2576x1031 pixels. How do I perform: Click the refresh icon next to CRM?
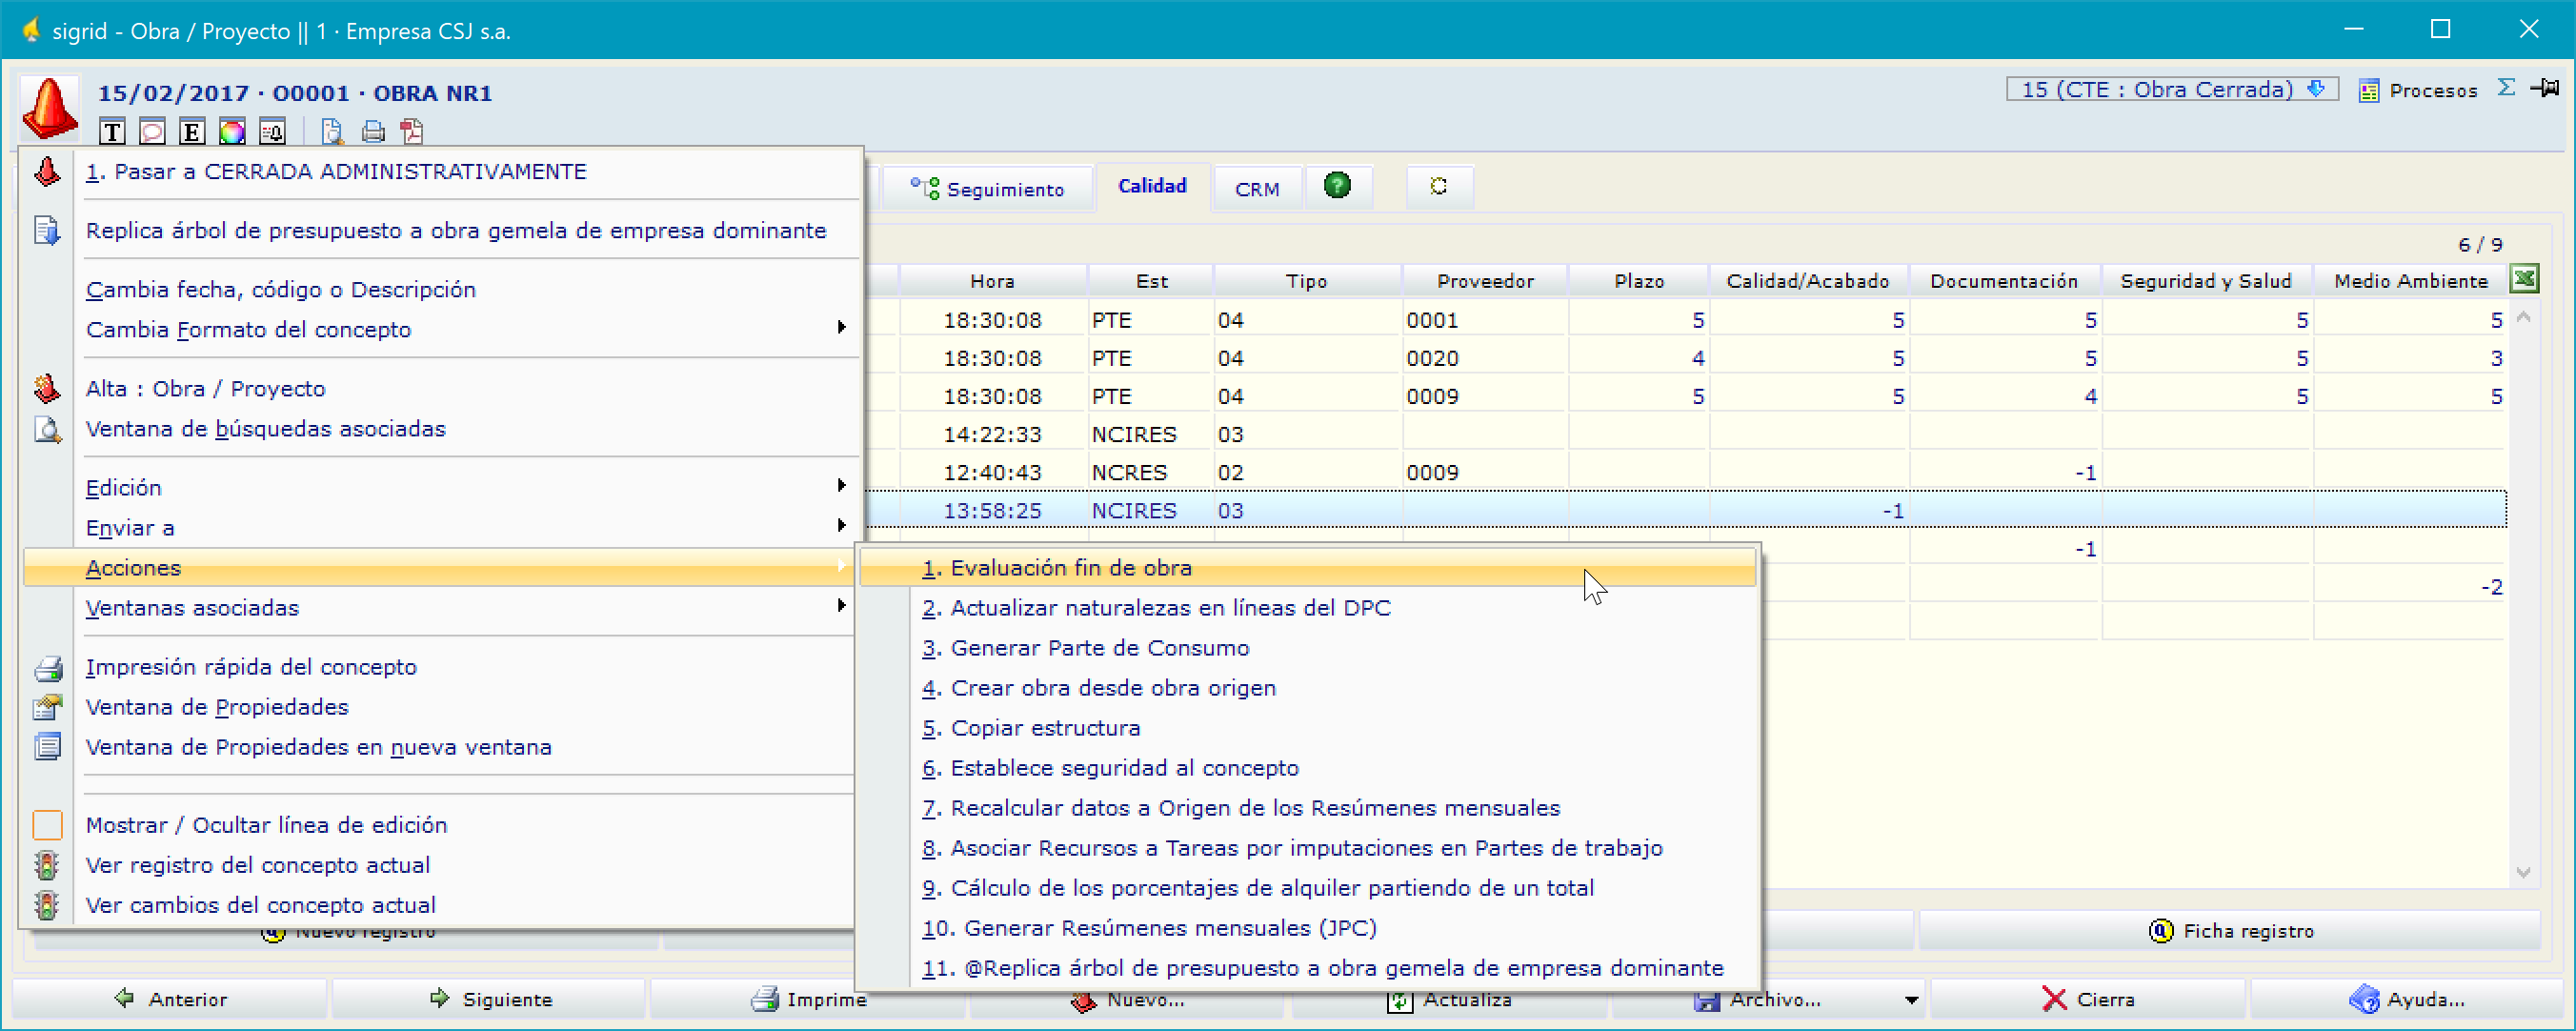click(1438, 186)
